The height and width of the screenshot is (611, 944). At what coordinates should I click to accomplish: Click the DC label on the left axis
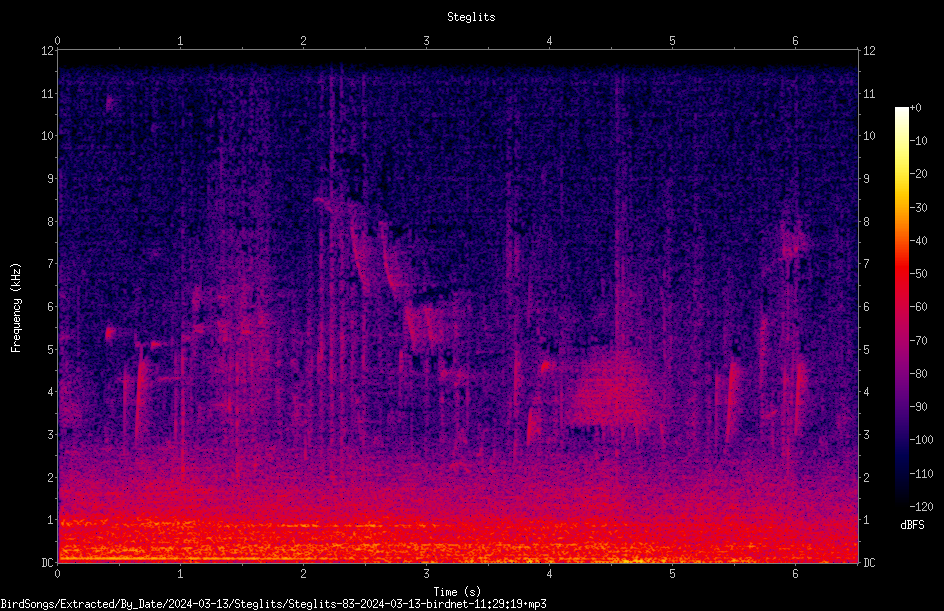(x=48, y=562)
